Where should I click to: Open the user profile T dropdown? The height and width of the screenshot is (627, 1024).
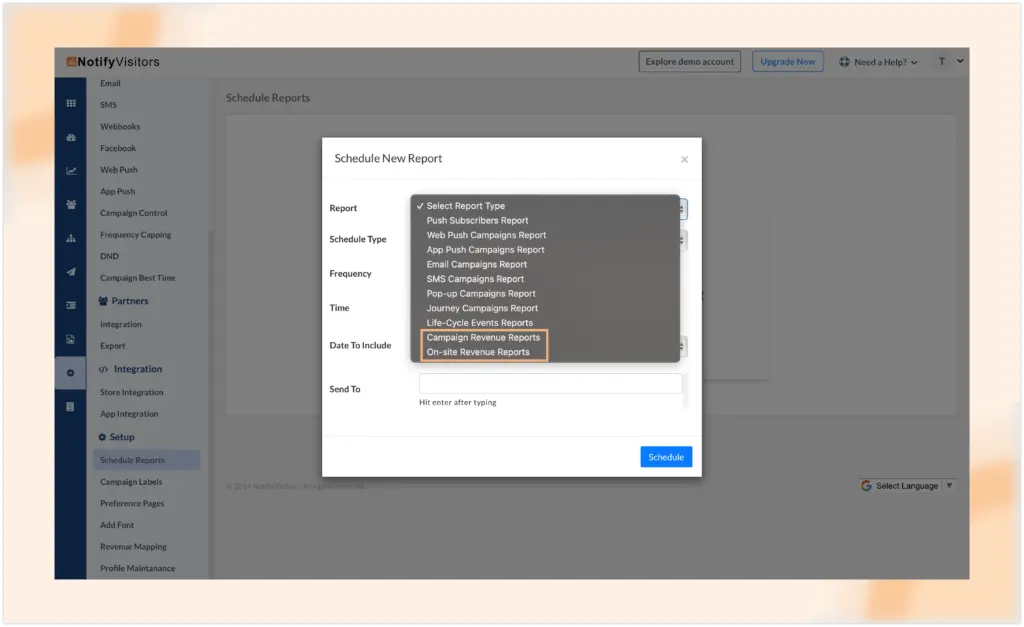click(x=949, y=62)
